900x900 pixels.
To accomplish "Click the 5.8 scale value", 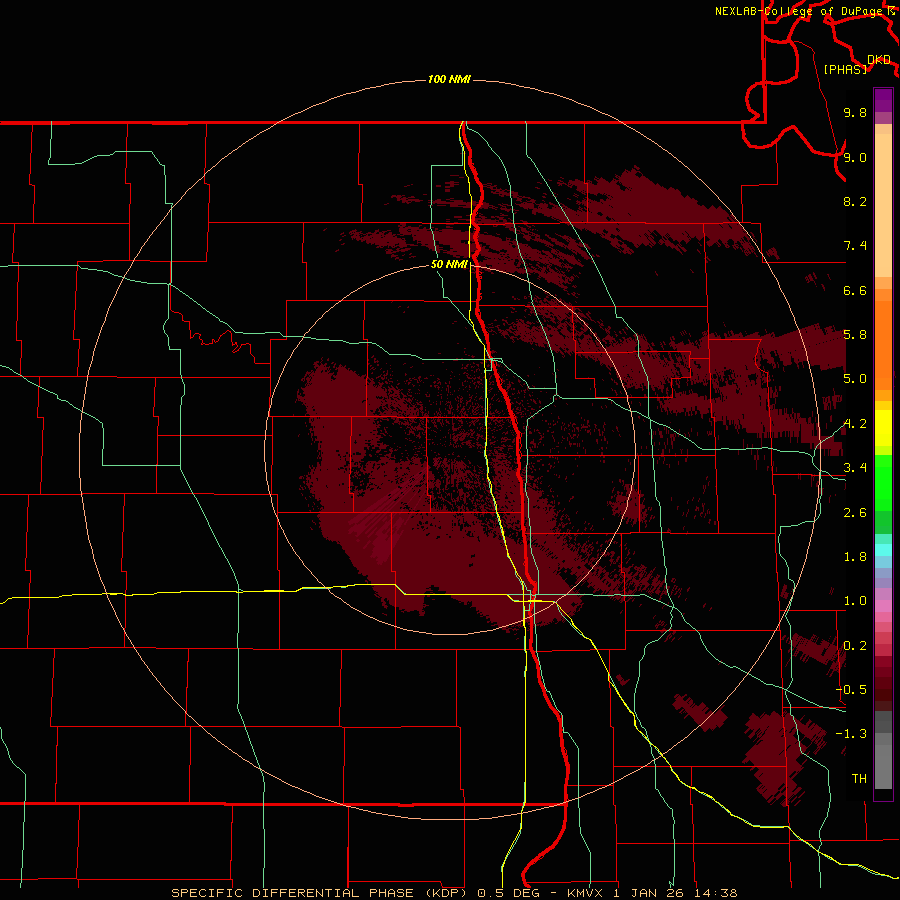I will [855, 335].
